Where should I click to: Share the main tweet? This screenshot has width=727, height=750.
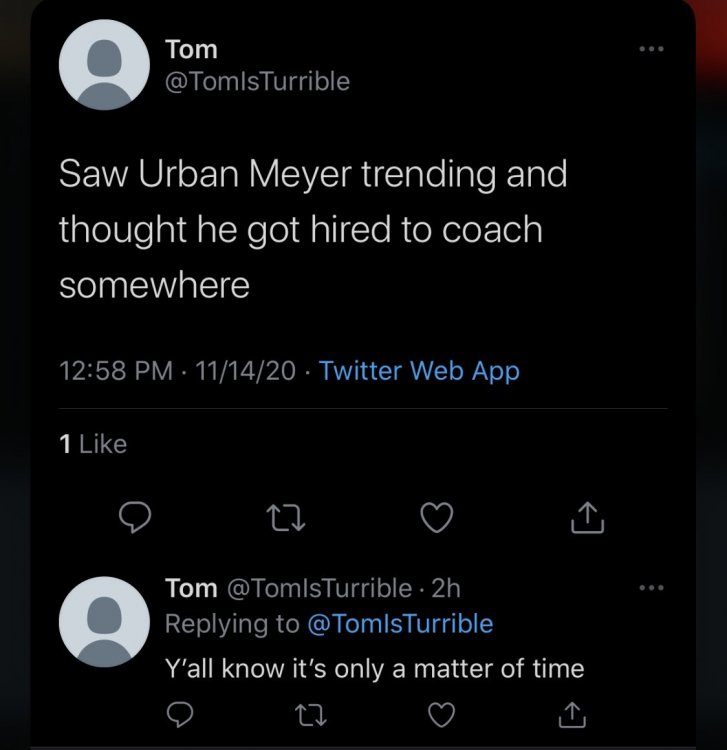tap(586, 516)
